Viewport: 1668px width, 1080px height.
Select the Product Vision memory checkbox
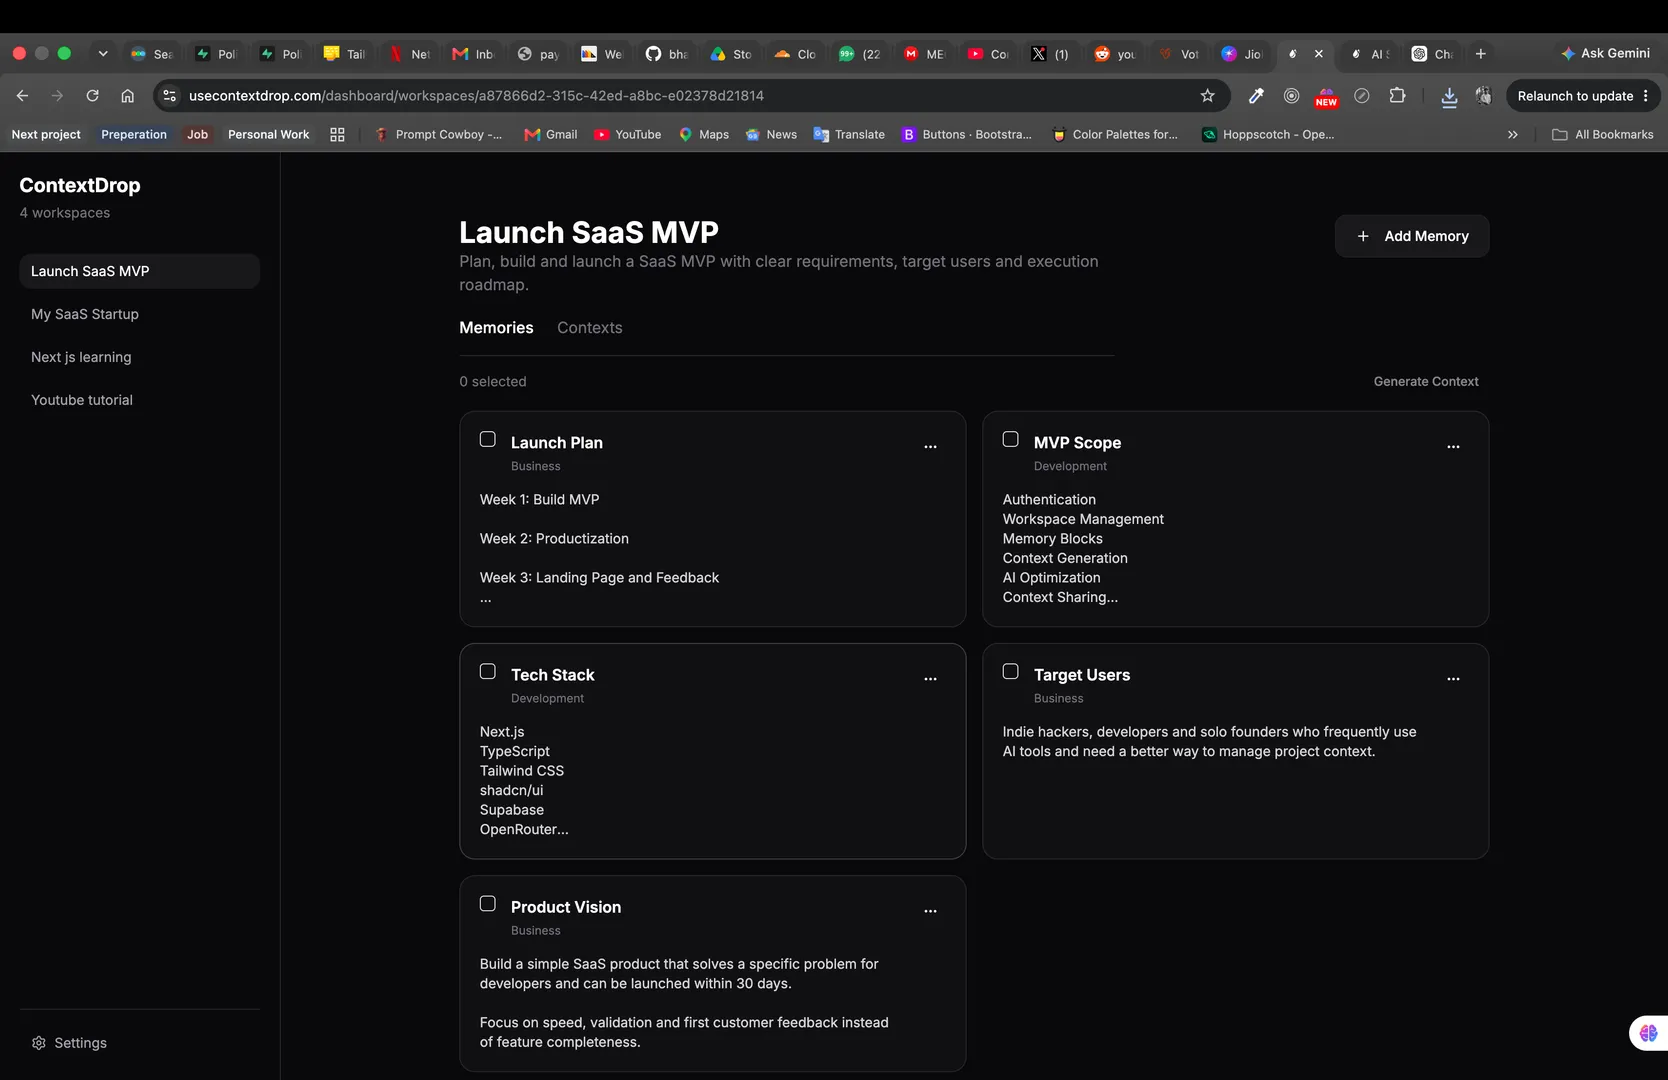click(488, 903)
